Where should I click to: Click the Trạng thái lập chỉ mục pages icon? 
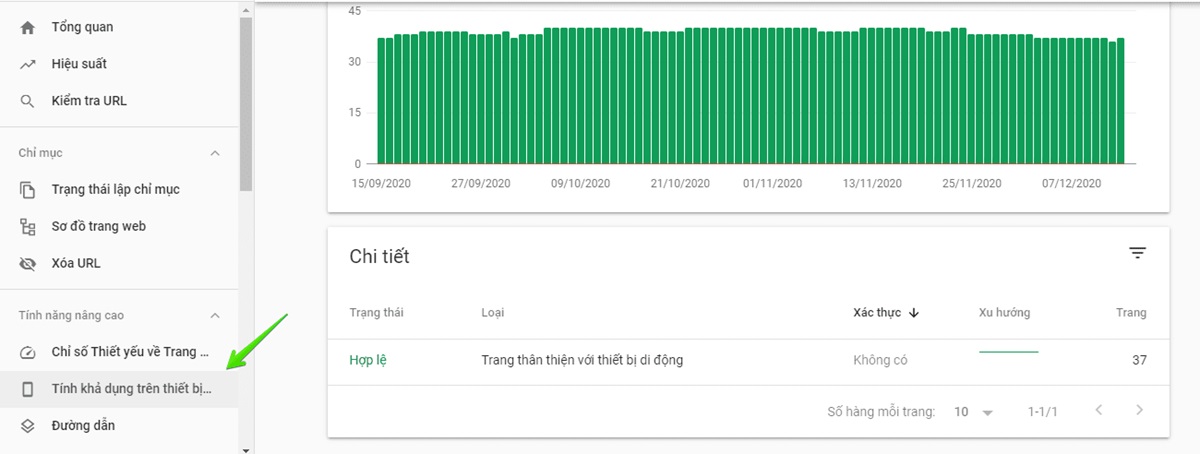pos(28,189)
